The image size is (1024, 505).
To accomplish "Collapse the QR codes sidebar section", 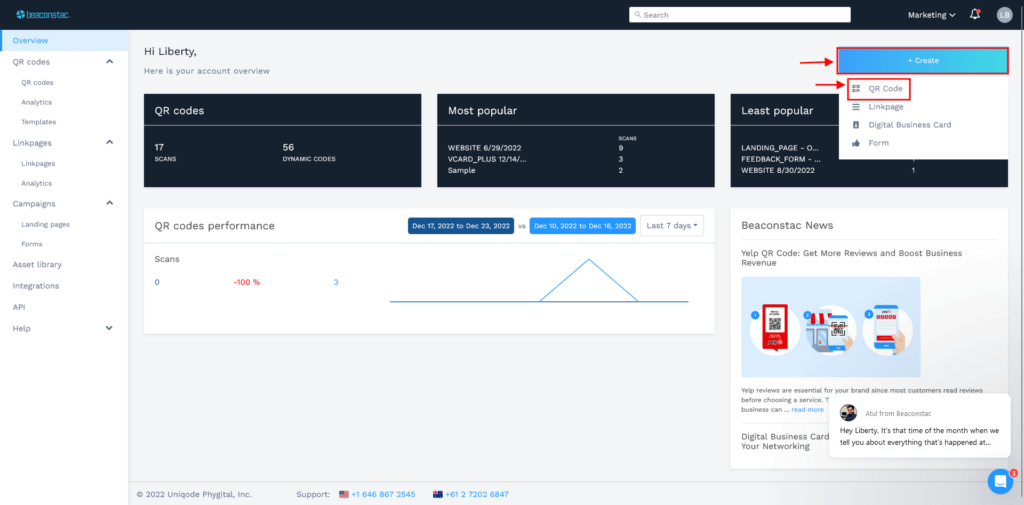I will (x=110, y=61).
